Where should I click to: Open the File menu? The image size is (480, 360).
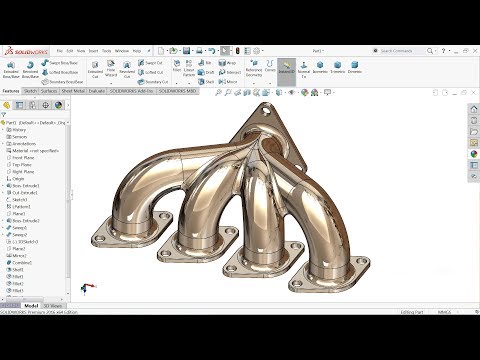60,51
